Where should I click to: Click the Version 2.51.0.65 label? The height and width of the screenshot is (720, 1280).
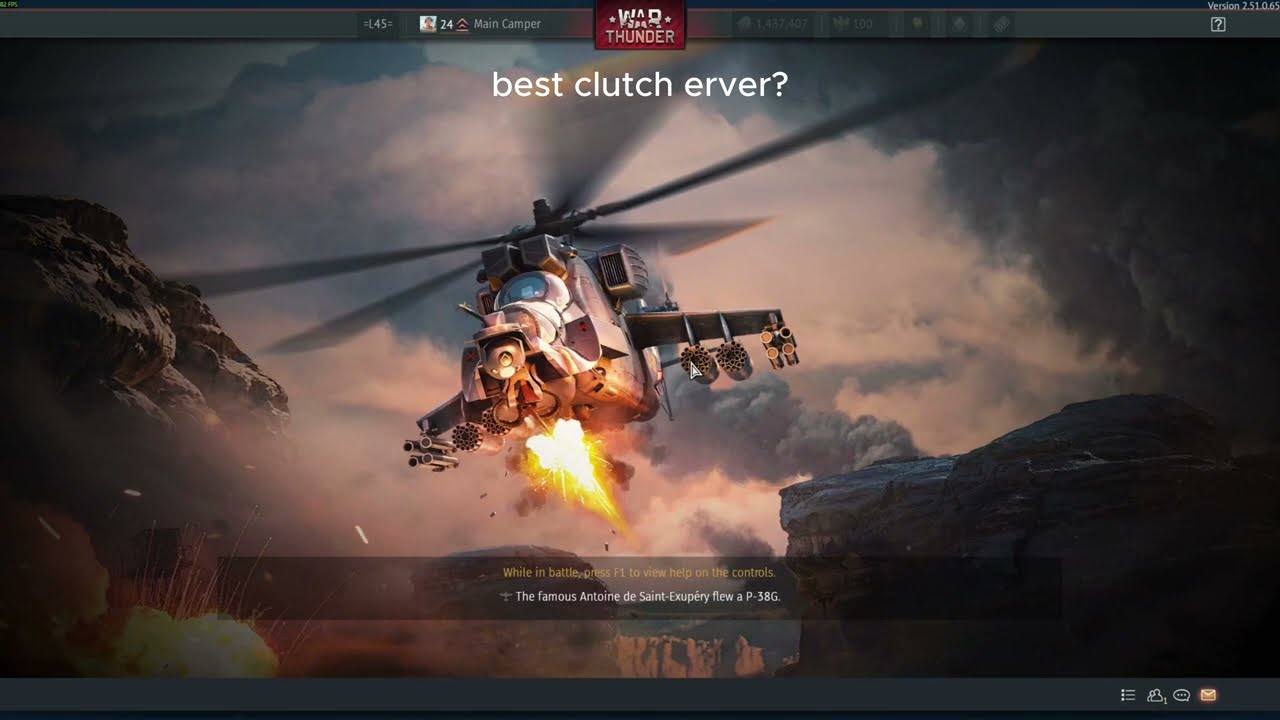coord(1243,6)
